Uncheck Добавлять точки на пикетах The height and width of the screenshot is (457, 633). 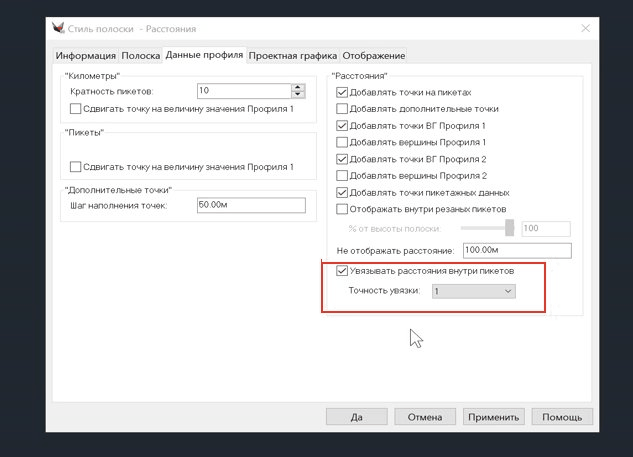tap(343, 92)
